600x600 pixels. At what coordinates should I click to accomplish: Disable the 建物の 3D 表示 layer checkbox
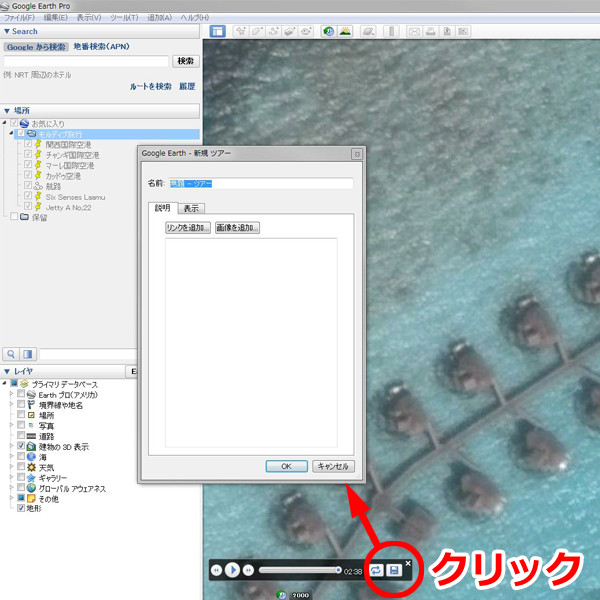pyautogui.click(x=21, y=445)
